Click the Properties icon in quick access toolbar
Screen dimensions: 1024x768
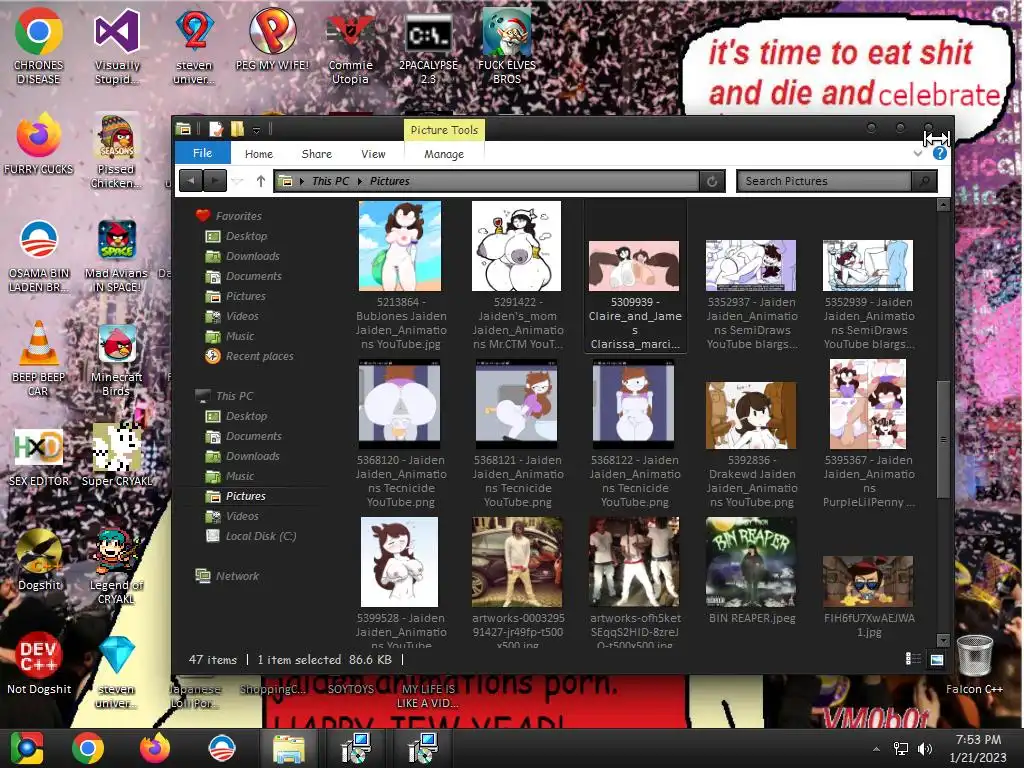tap(216, 129)
